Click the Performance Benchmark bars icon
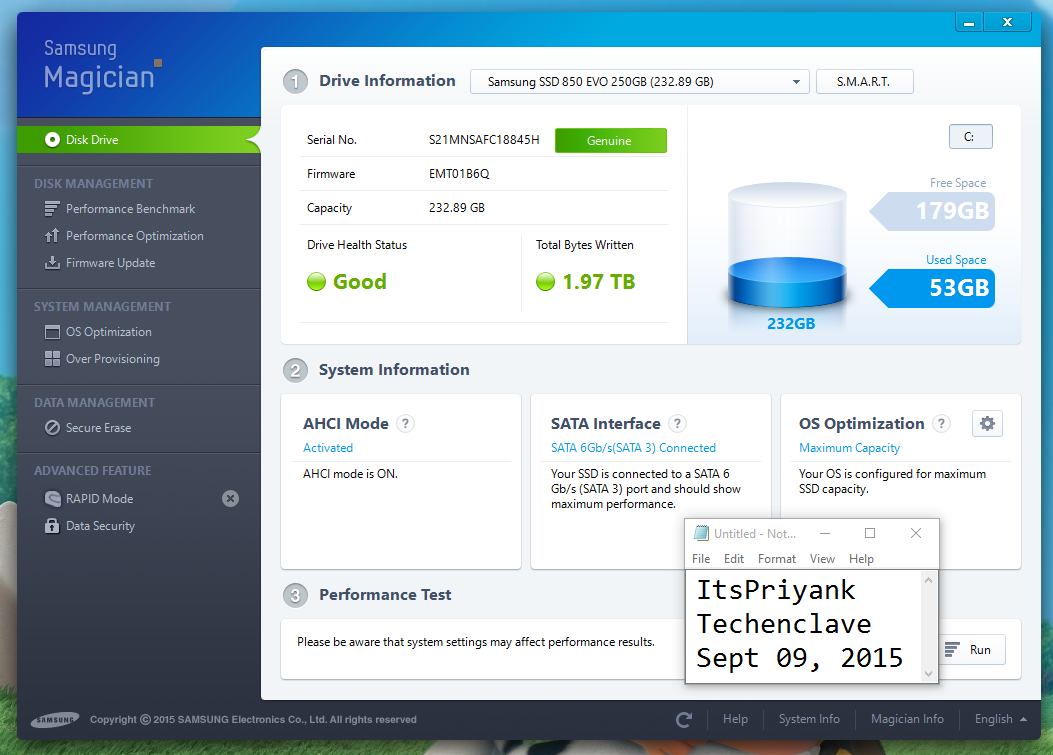This screenshot has height=755, width=1053. pos(52,209)
